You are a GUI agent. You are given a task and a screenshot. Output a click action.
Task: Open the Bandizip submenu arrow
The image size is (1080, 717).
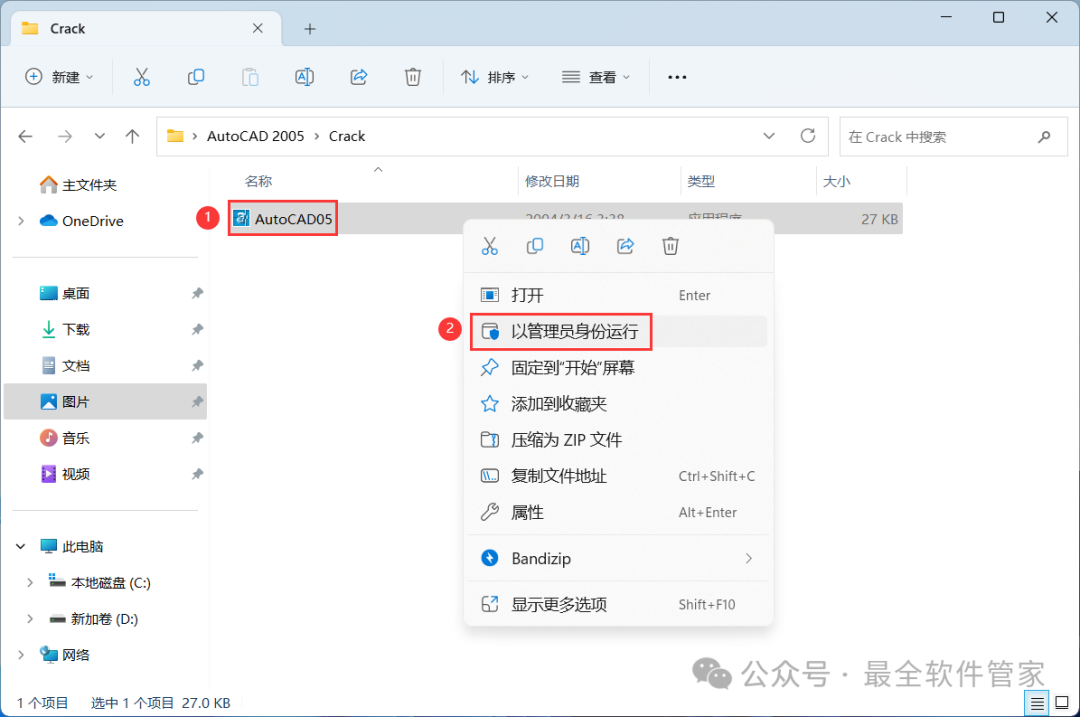749,558
